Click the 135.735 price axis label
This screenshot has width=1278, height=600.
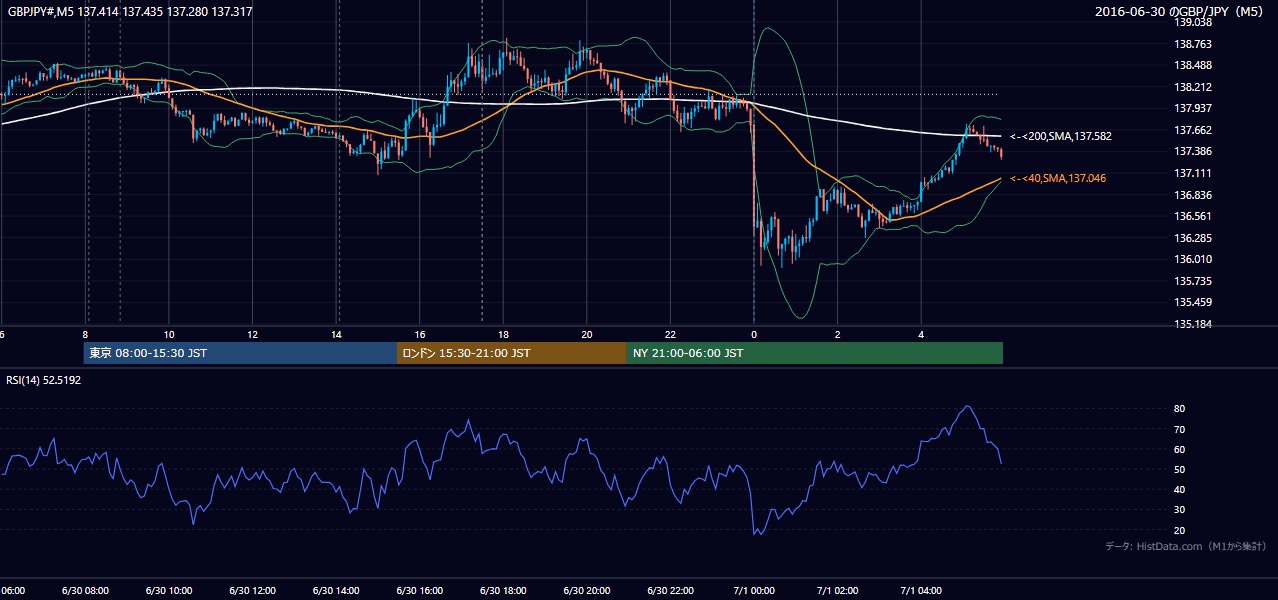pos(1193,281)
